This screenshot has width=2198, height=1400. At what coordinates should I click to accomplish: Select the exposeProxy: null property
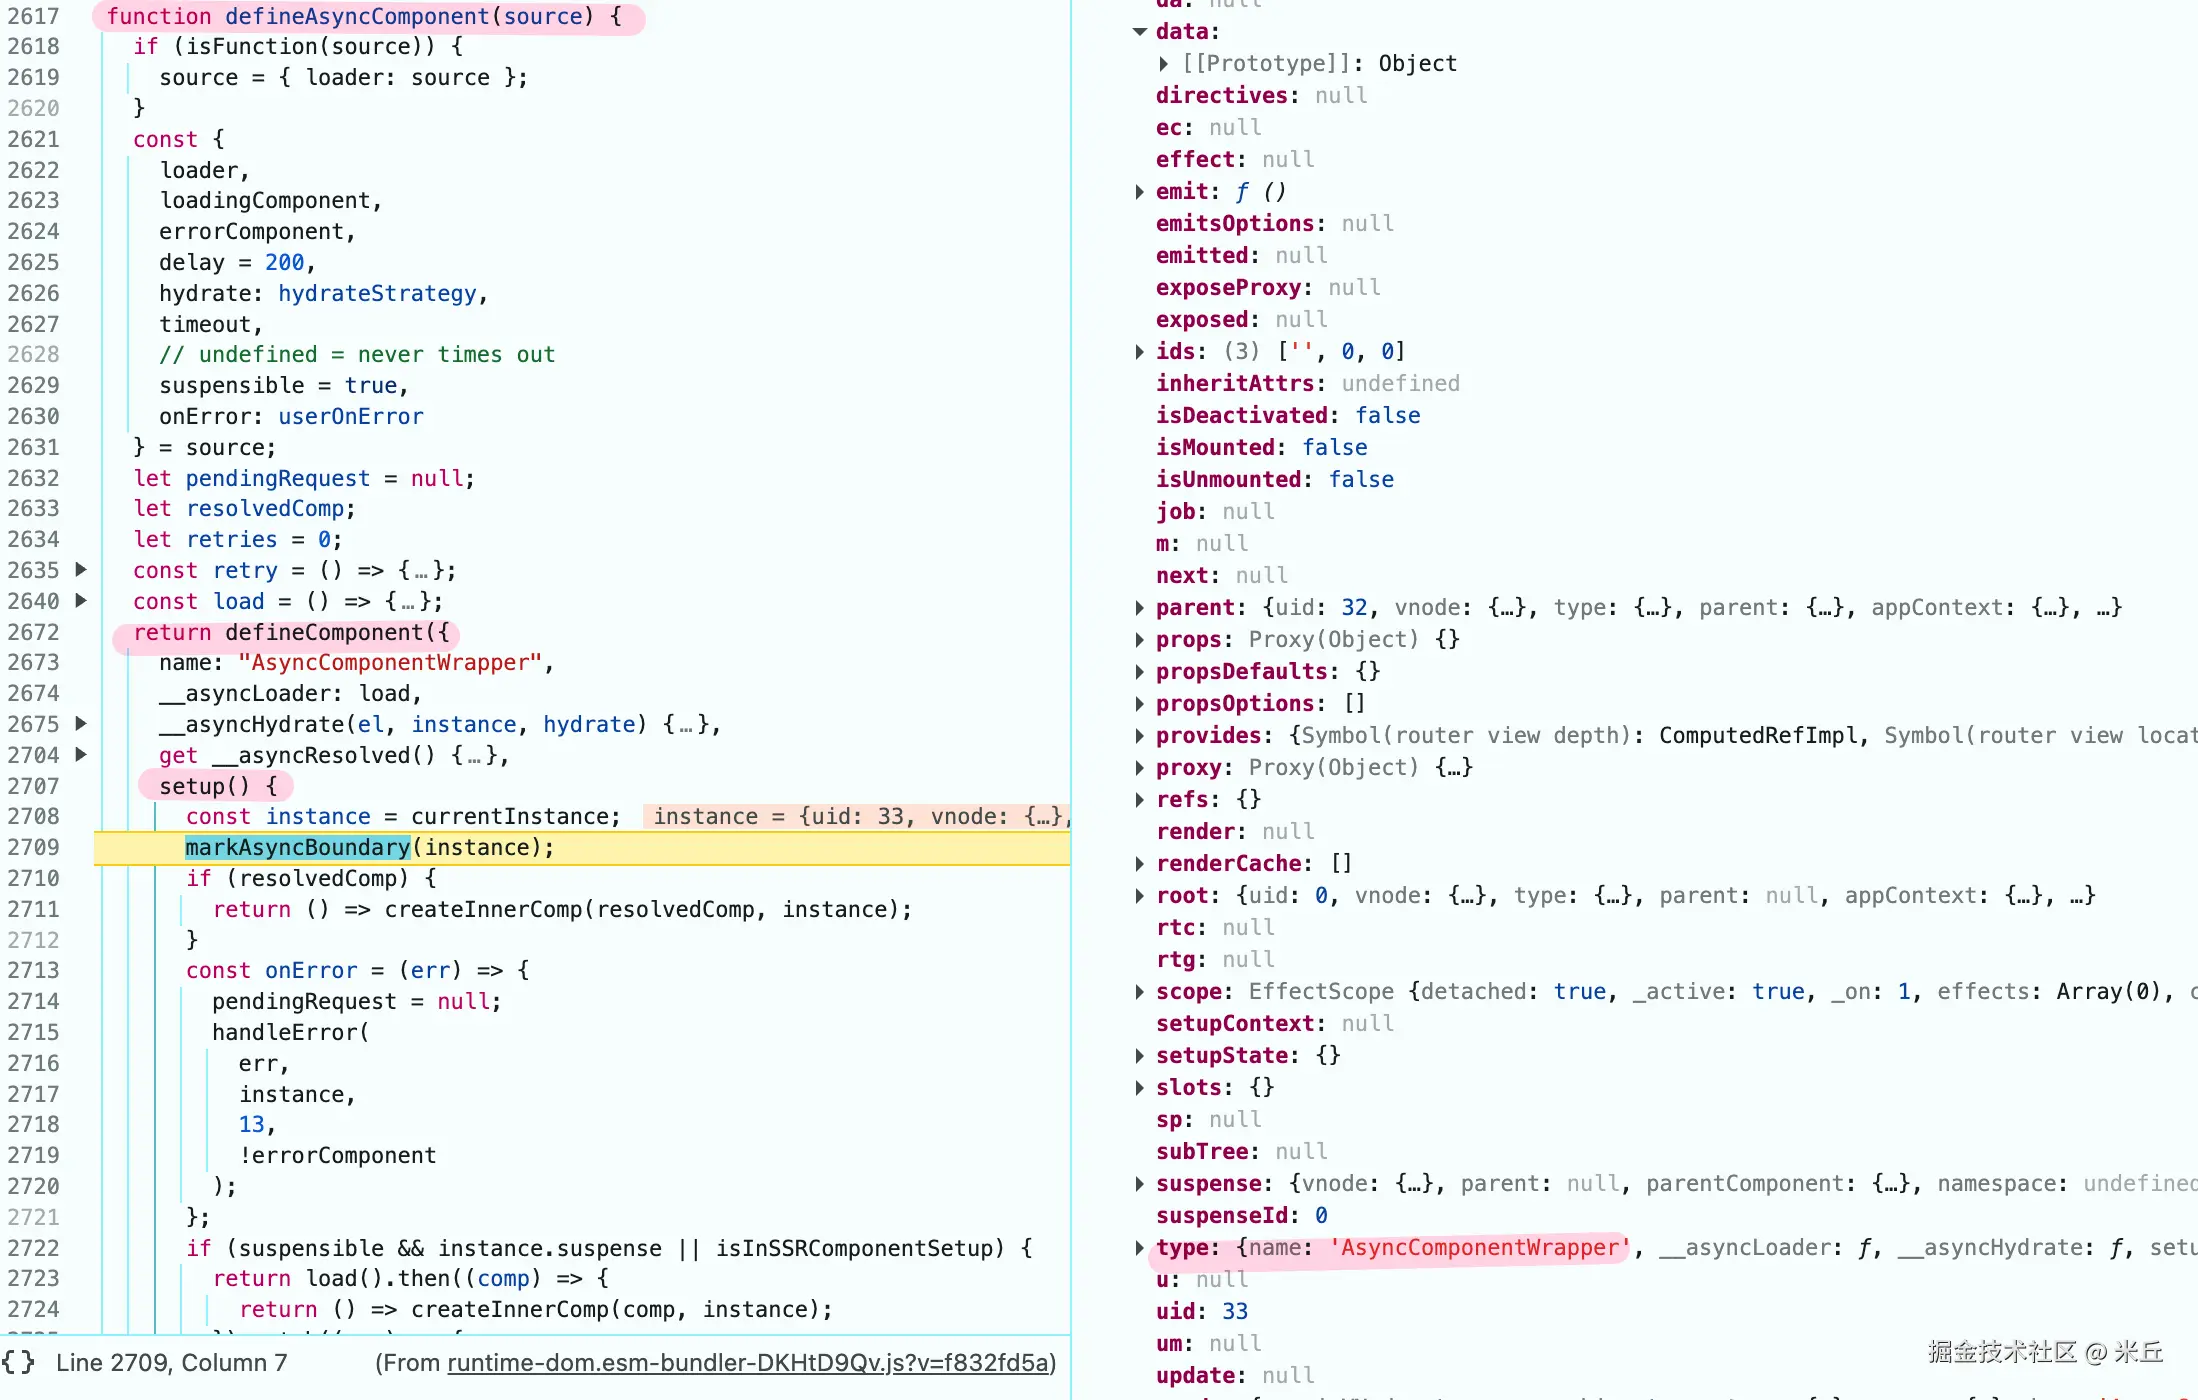coord(1268,287)
